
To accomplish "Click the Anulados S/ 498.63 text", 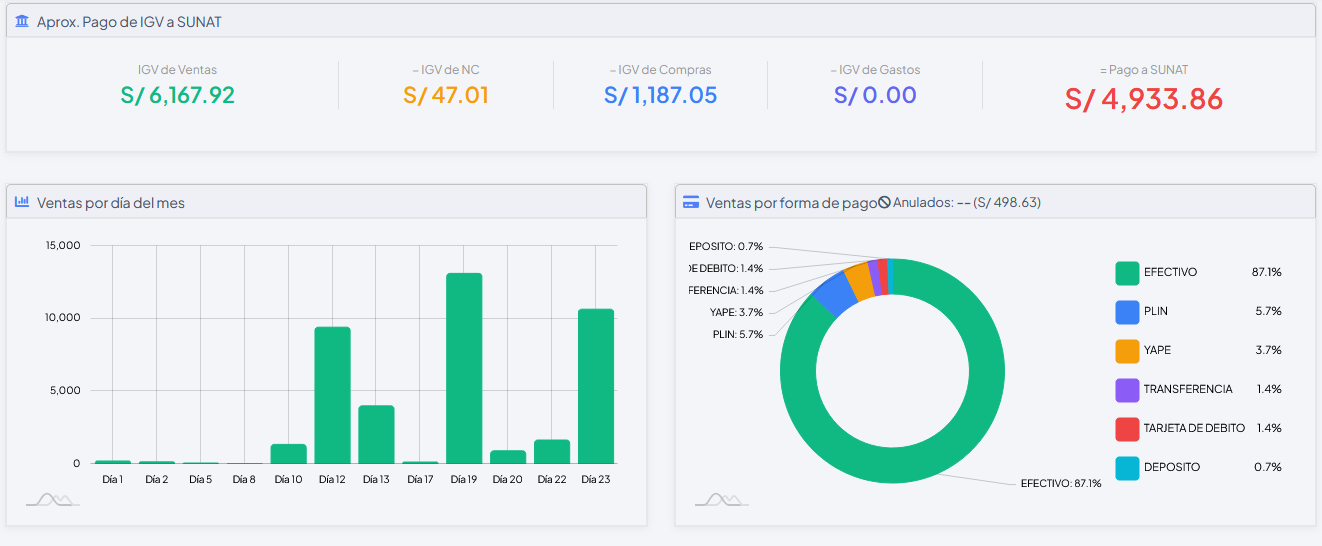I will click(x=966, y=202).
